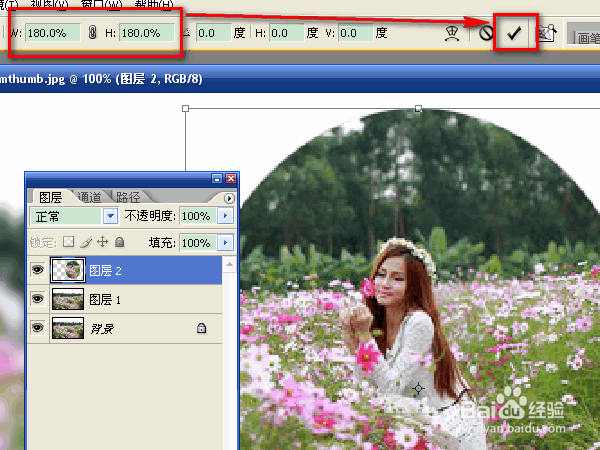Click the rotation angle field
Image resolution: width=600 pixels, height=450 pixels.
(x=214, y=33)
